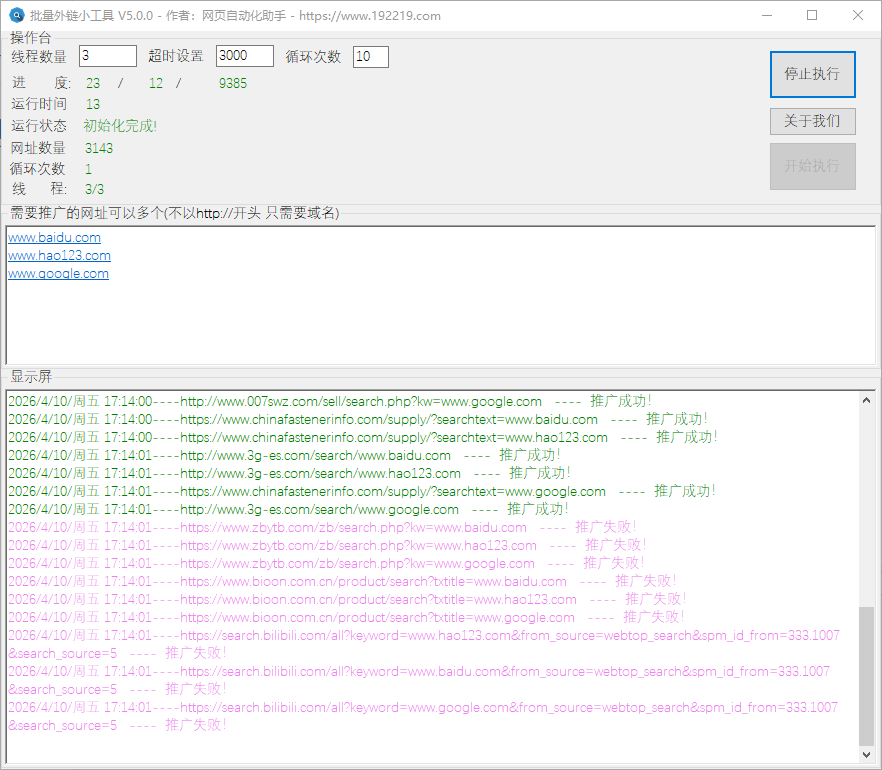This screenshot has height=770, width=882.
Task: Select the 循环次数 input box
Action: [x=370, y=56]
